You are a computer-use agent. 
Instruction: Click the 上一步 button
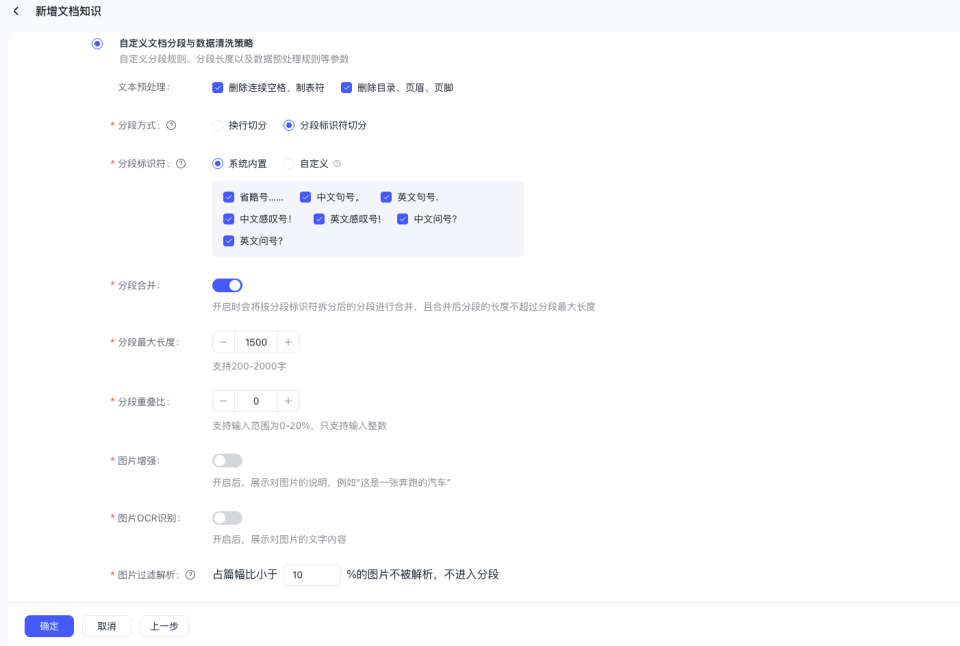(x=164, y=626)
